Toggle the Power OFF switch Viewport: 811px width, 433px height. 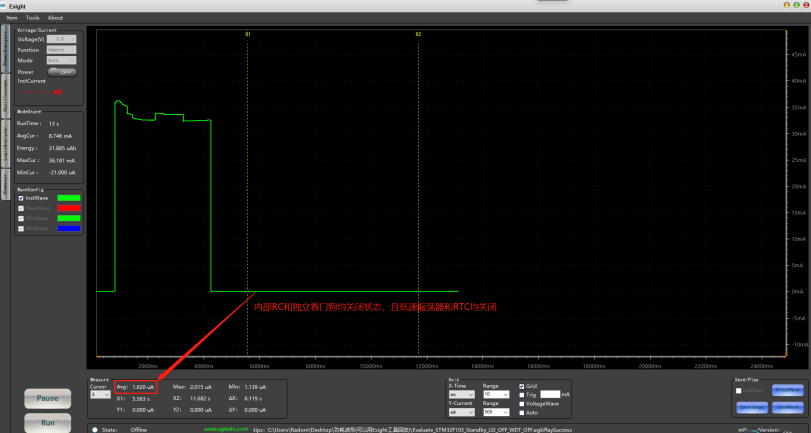pos(62,72)
